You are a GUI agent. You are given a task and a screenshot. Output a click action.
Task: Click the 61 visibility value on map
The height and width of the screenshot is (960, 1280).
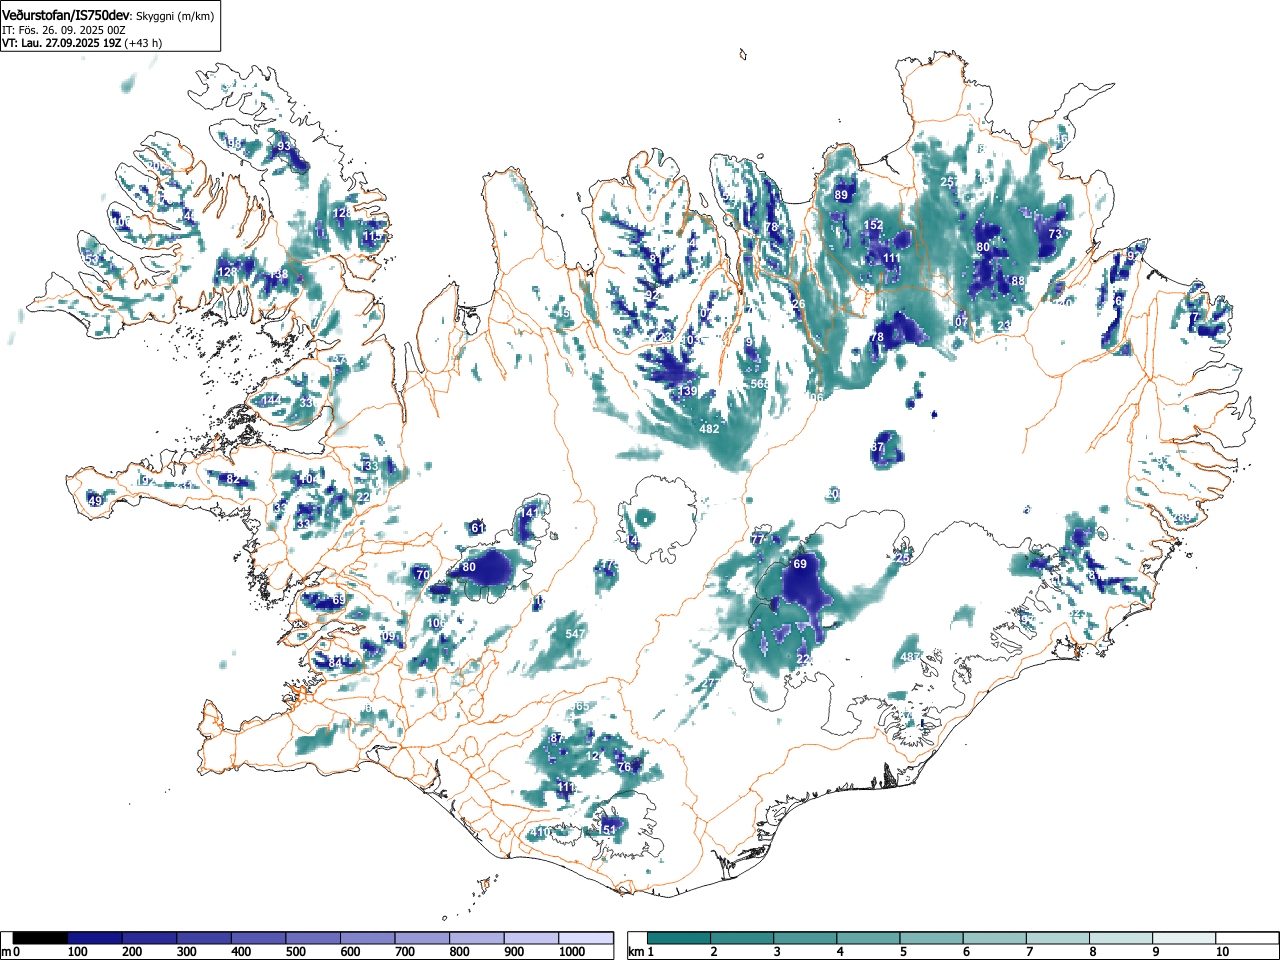[478, 528]
